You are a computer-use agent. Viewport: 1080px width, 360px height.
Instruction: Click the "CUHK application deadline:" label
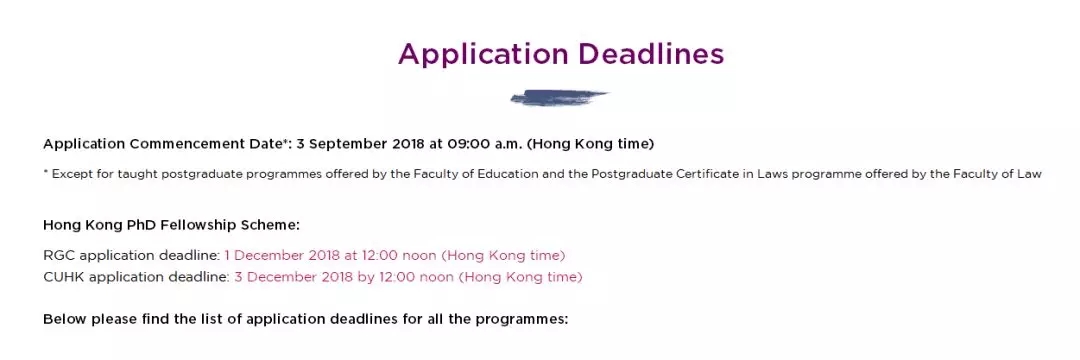(136, 277)
